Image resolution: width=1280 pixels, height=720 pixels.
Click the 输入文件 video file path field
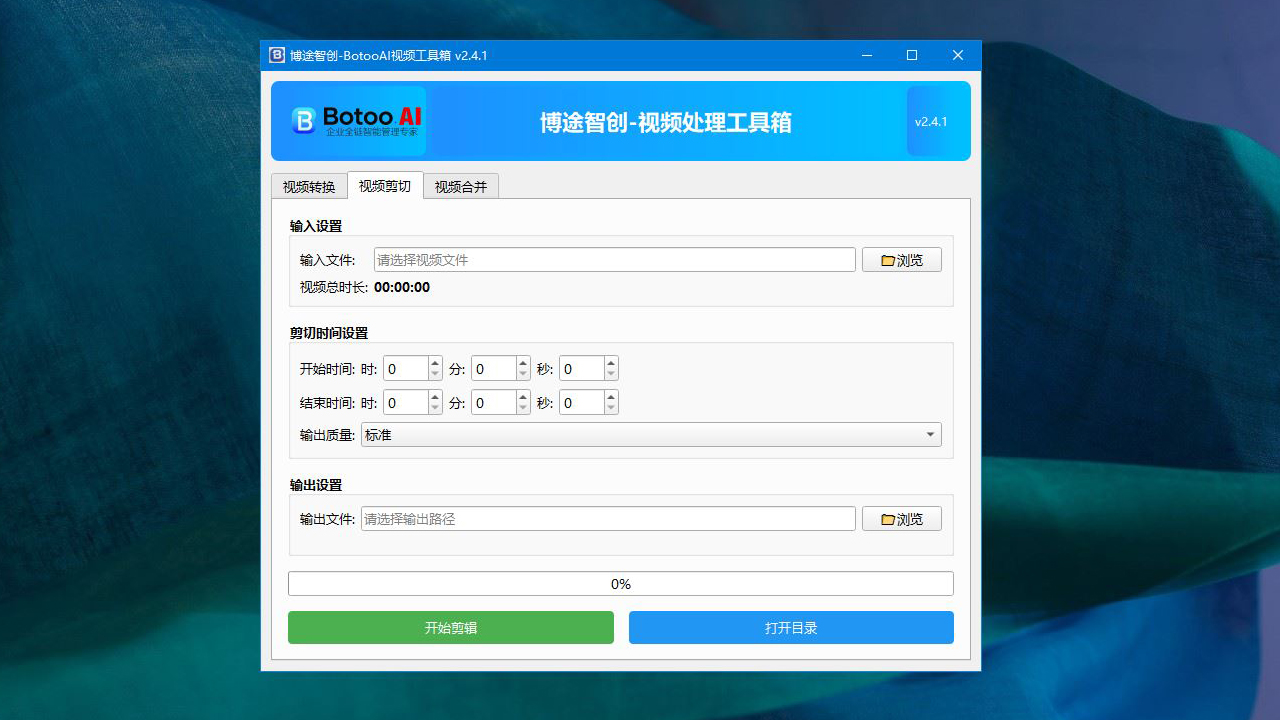(x=614, y=259)
